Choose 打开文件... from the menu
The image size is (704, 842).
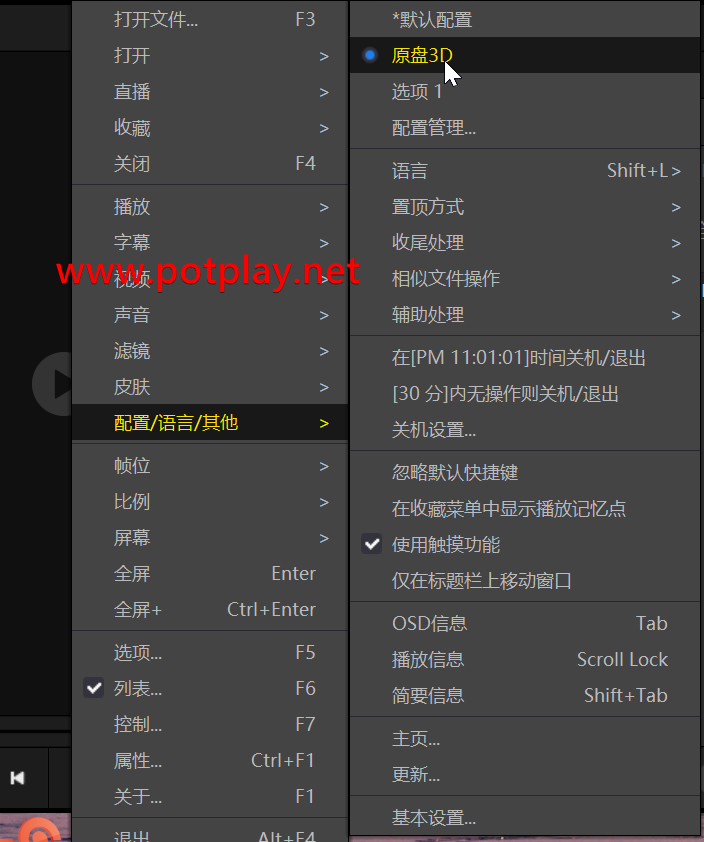210,20
